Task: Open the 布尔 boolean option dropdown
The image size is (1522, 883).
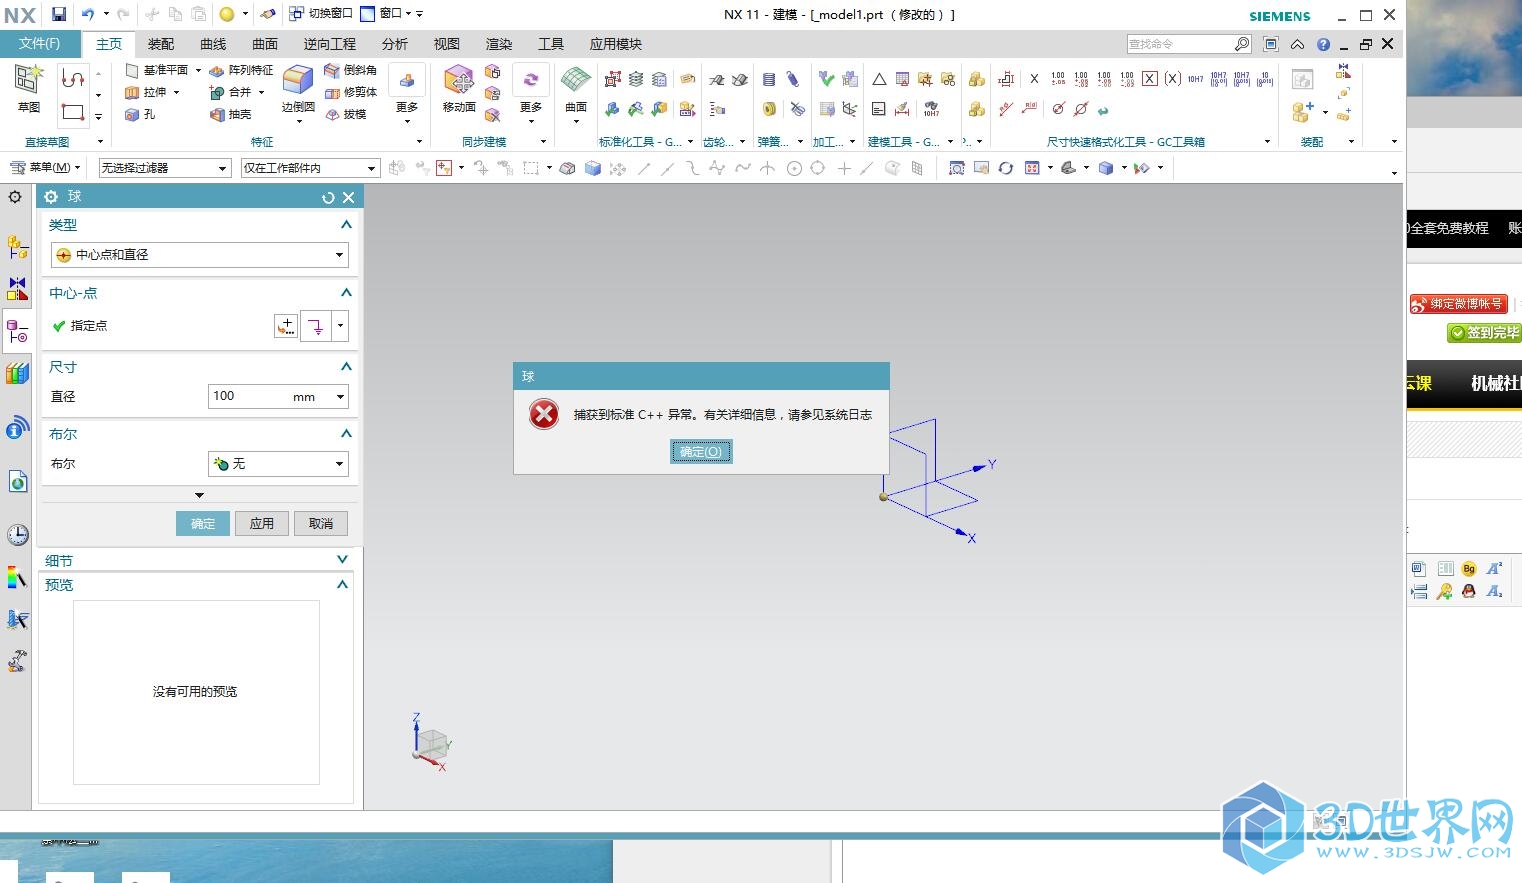Action: (278, 464)
